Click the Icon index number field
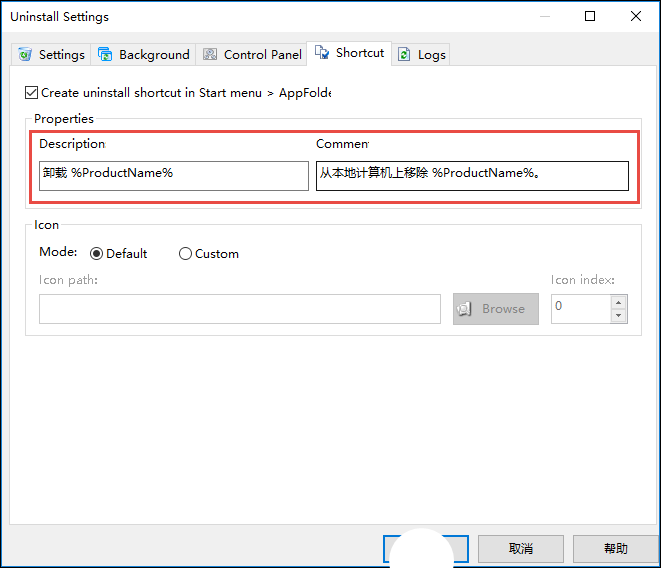661x568 pixels. (580, 309)
